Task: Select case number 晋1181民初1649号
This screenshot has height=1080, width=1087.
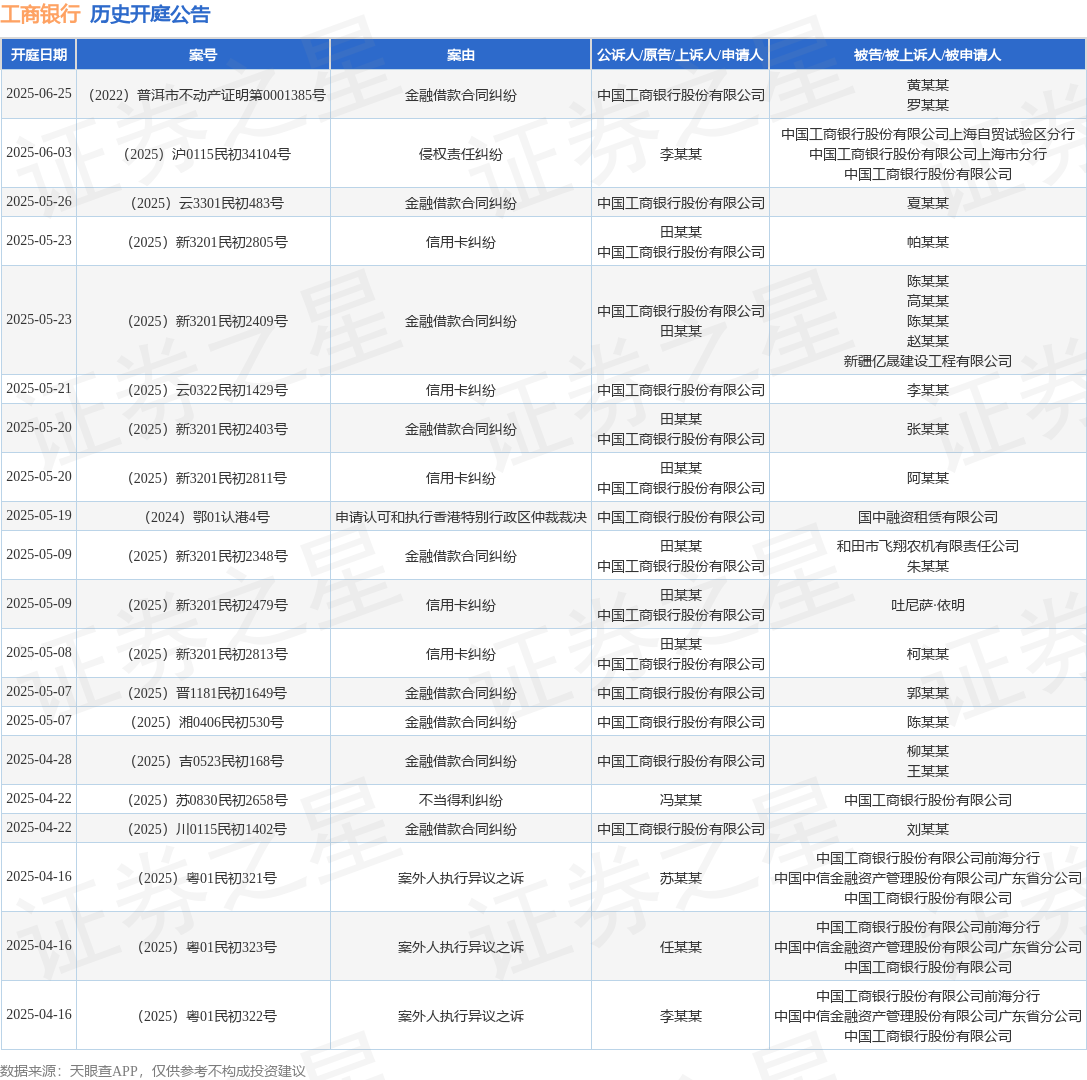Action: pos(207,693)
